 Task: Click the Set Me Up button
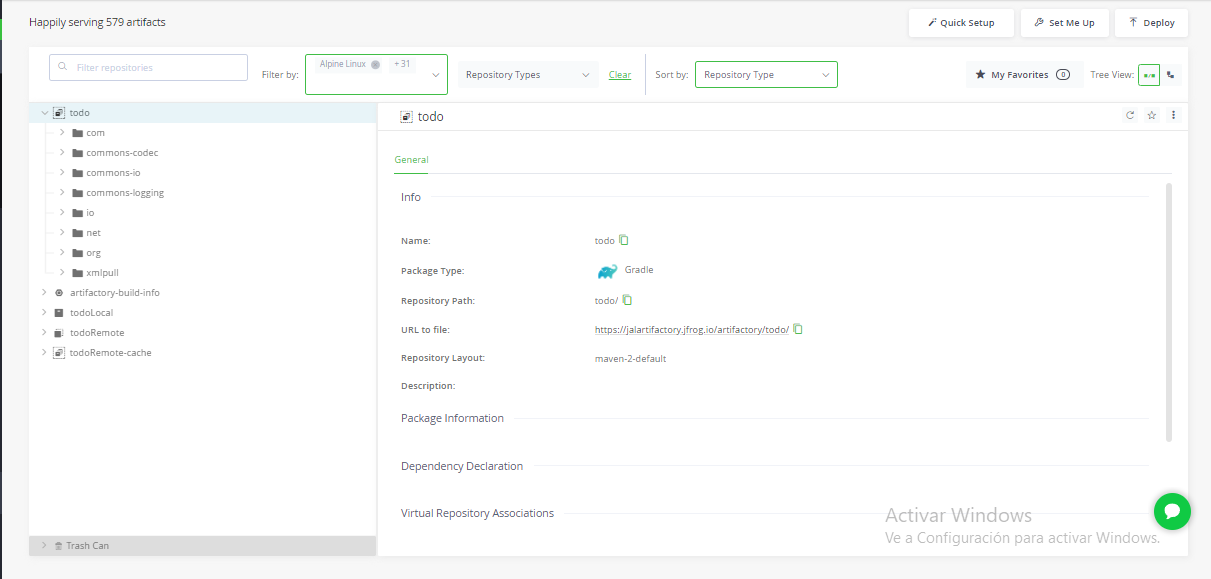click(1064, 23)
